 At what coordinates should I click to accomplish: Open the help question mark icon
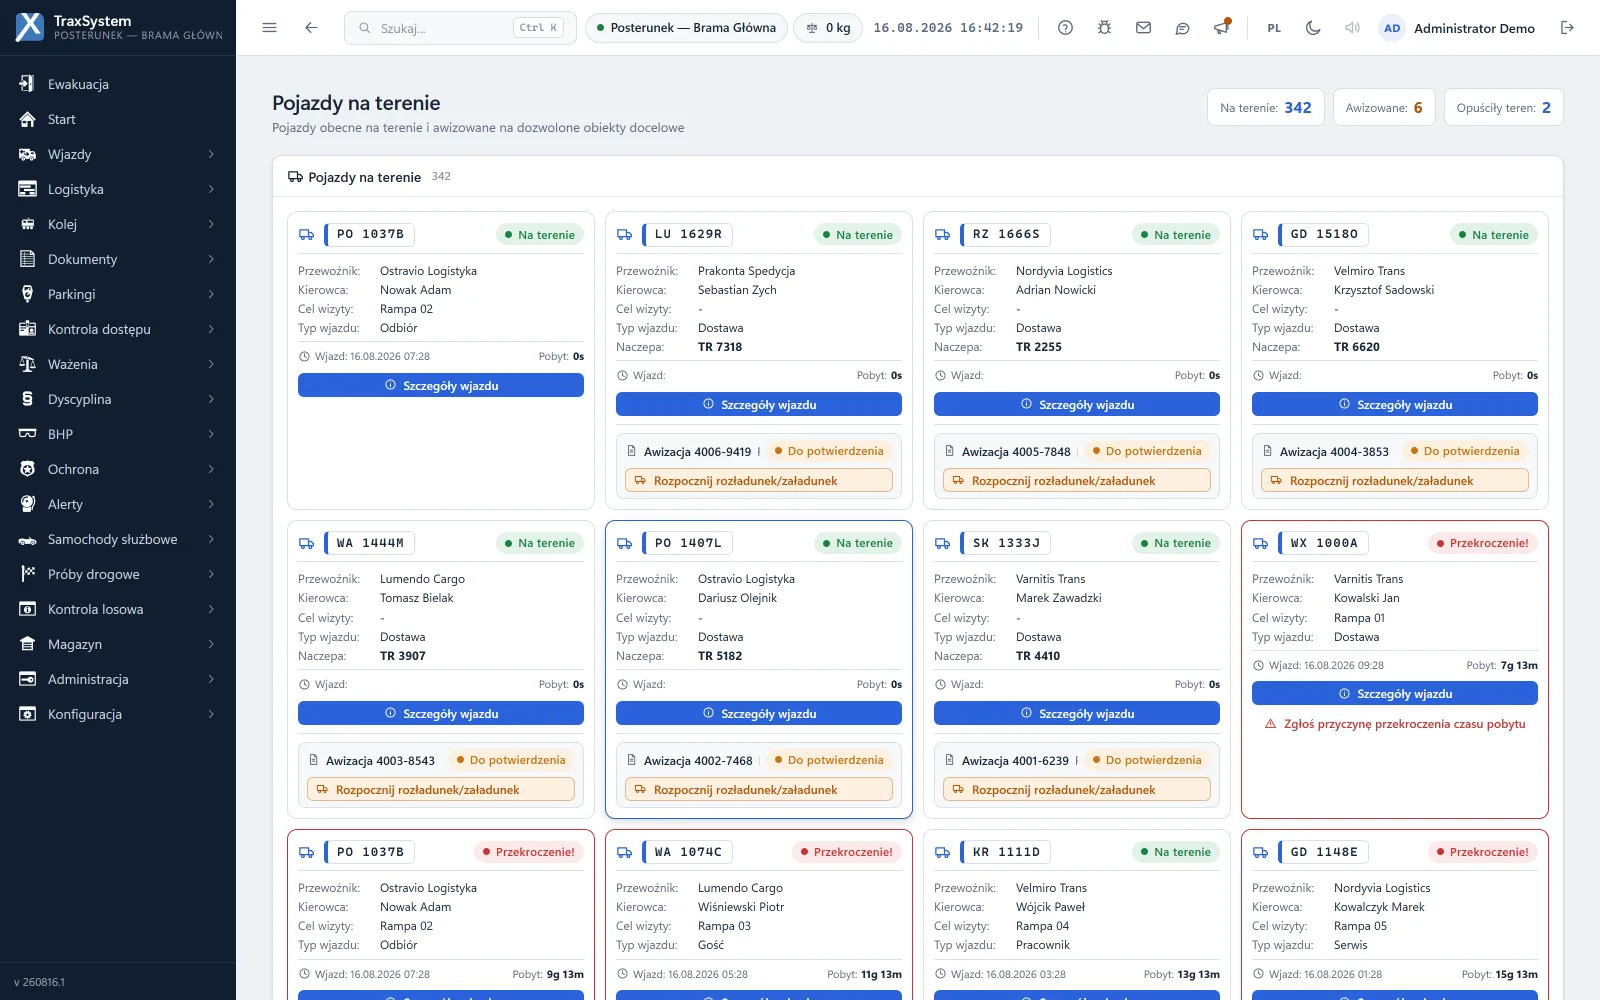1065,28
